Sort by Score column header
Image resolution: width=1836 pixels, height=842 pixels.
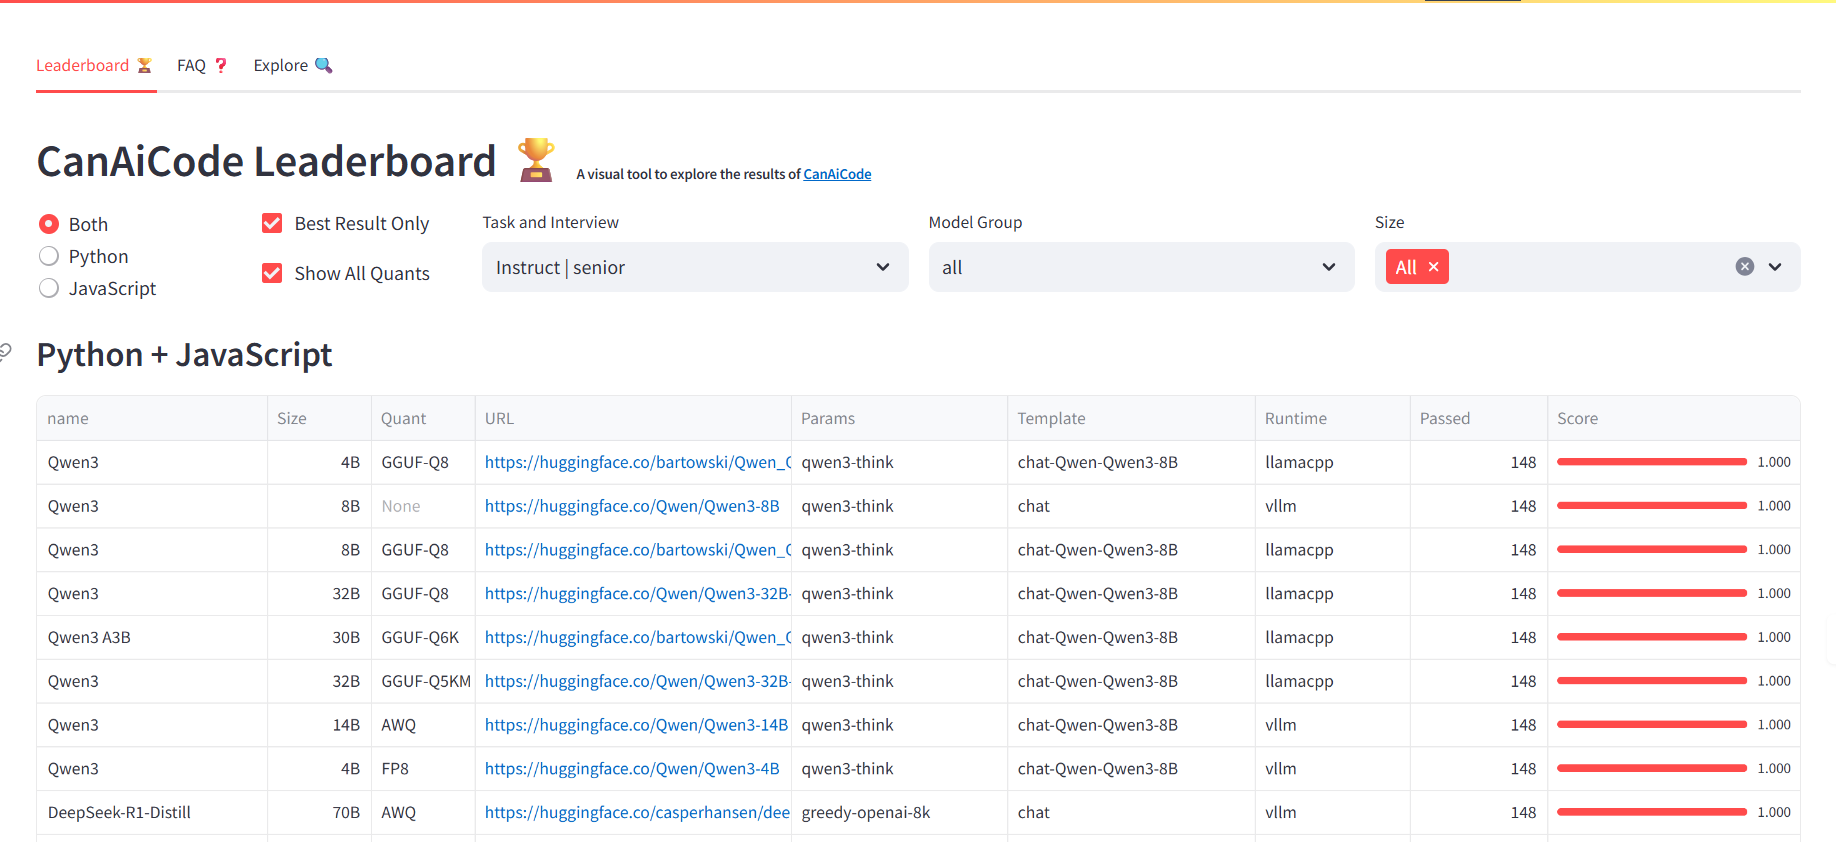click(x=1674, y=418)
